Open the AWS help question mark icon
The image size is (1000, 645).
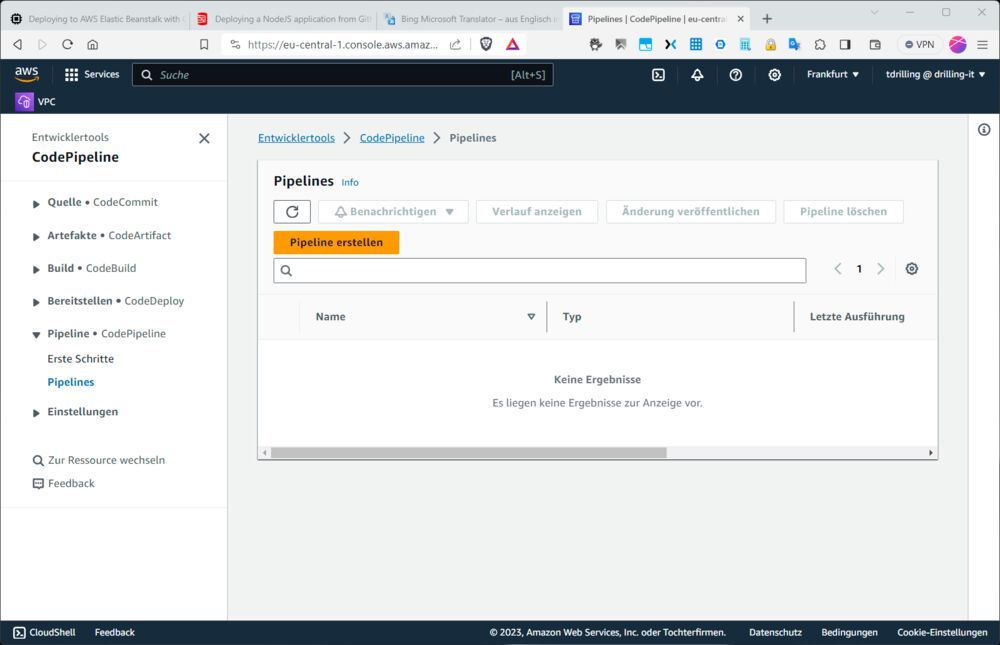click(x=736, y=75)
